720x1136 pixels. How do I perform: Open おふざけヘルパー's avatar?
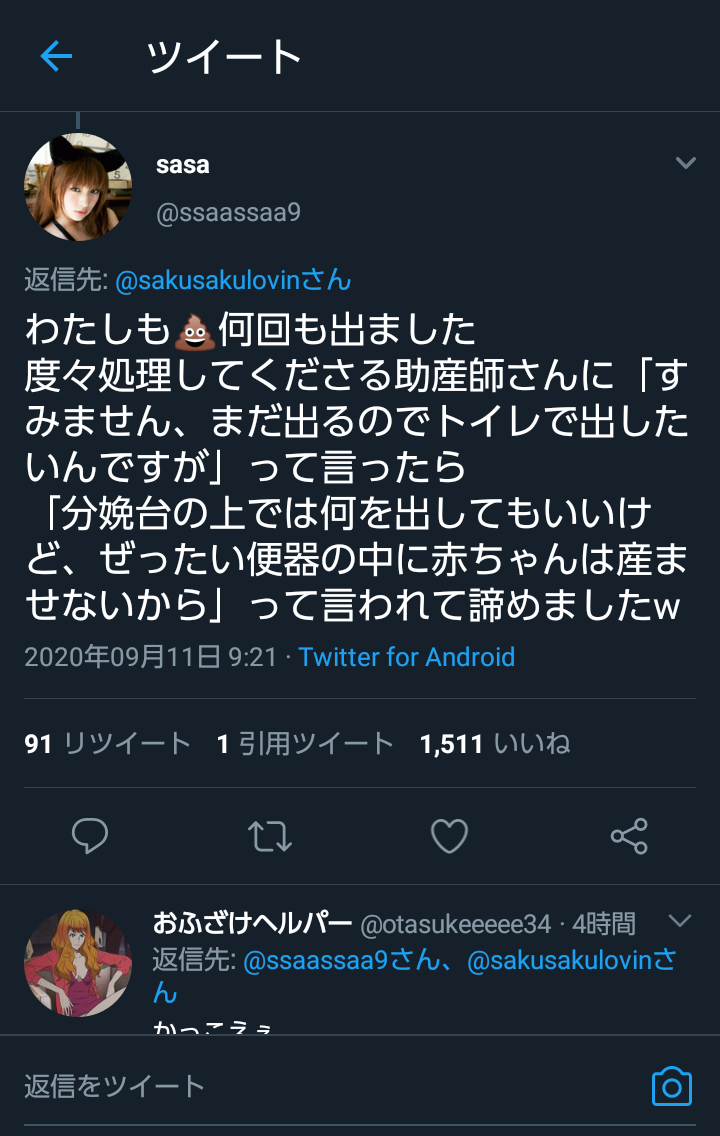point(77,963)
